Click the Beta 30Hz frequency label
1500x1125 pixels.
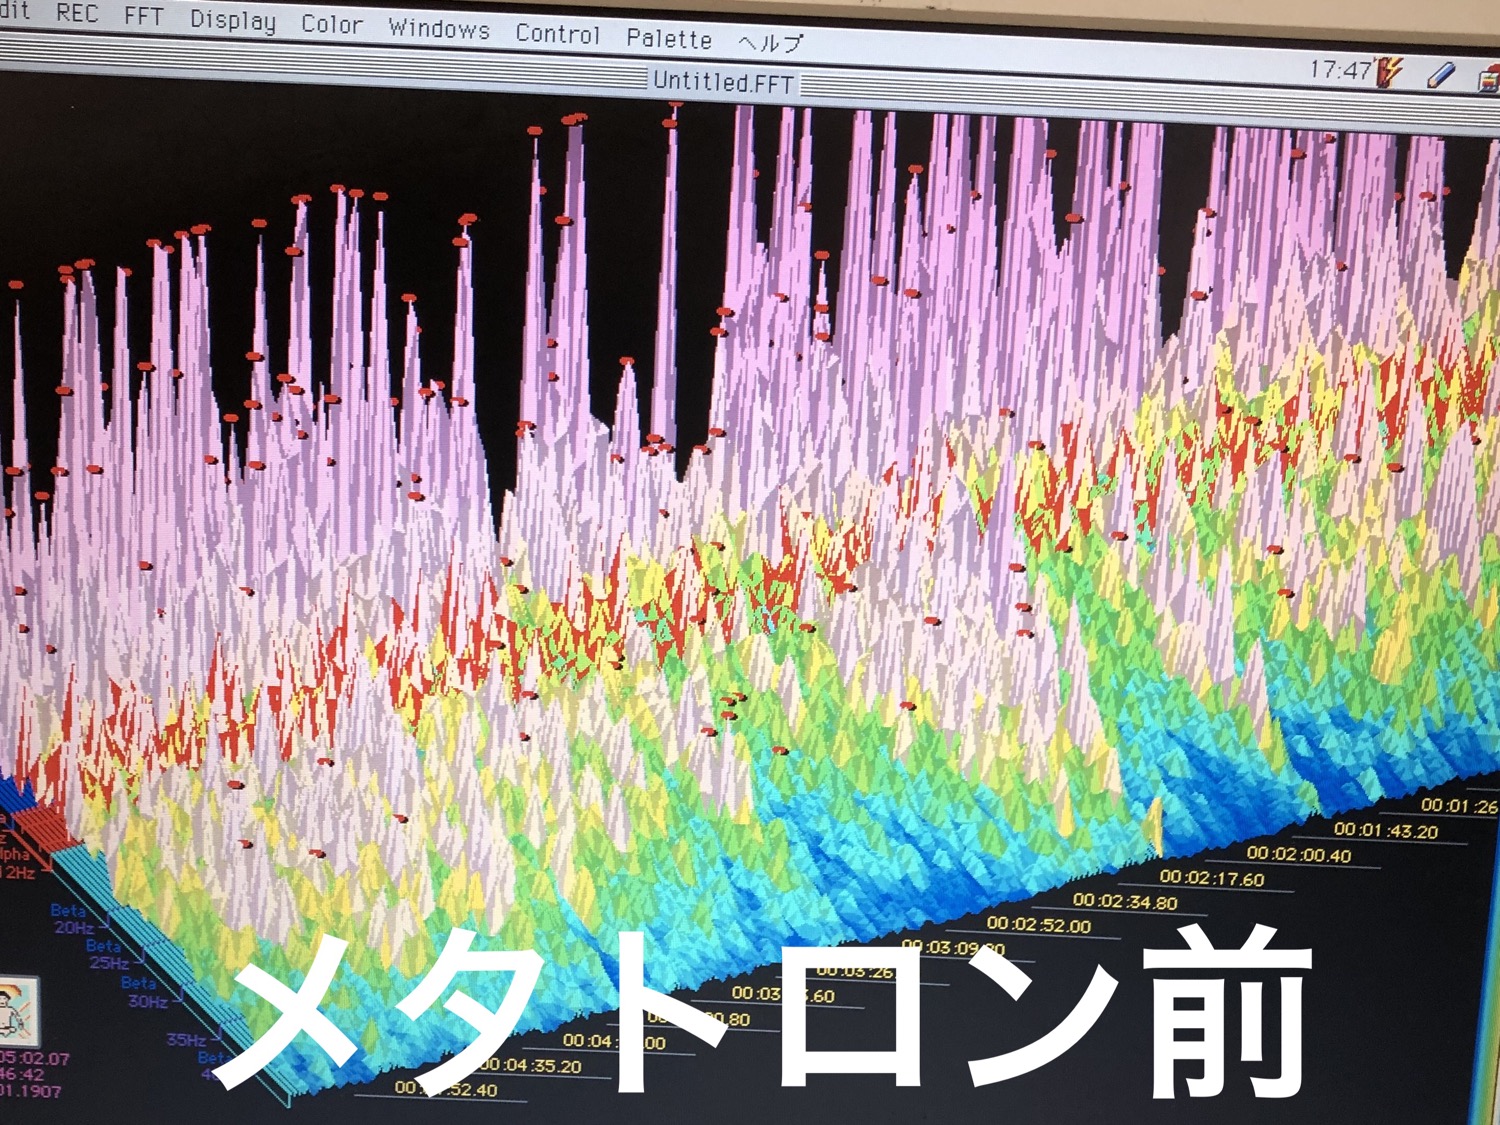(143, 991)
